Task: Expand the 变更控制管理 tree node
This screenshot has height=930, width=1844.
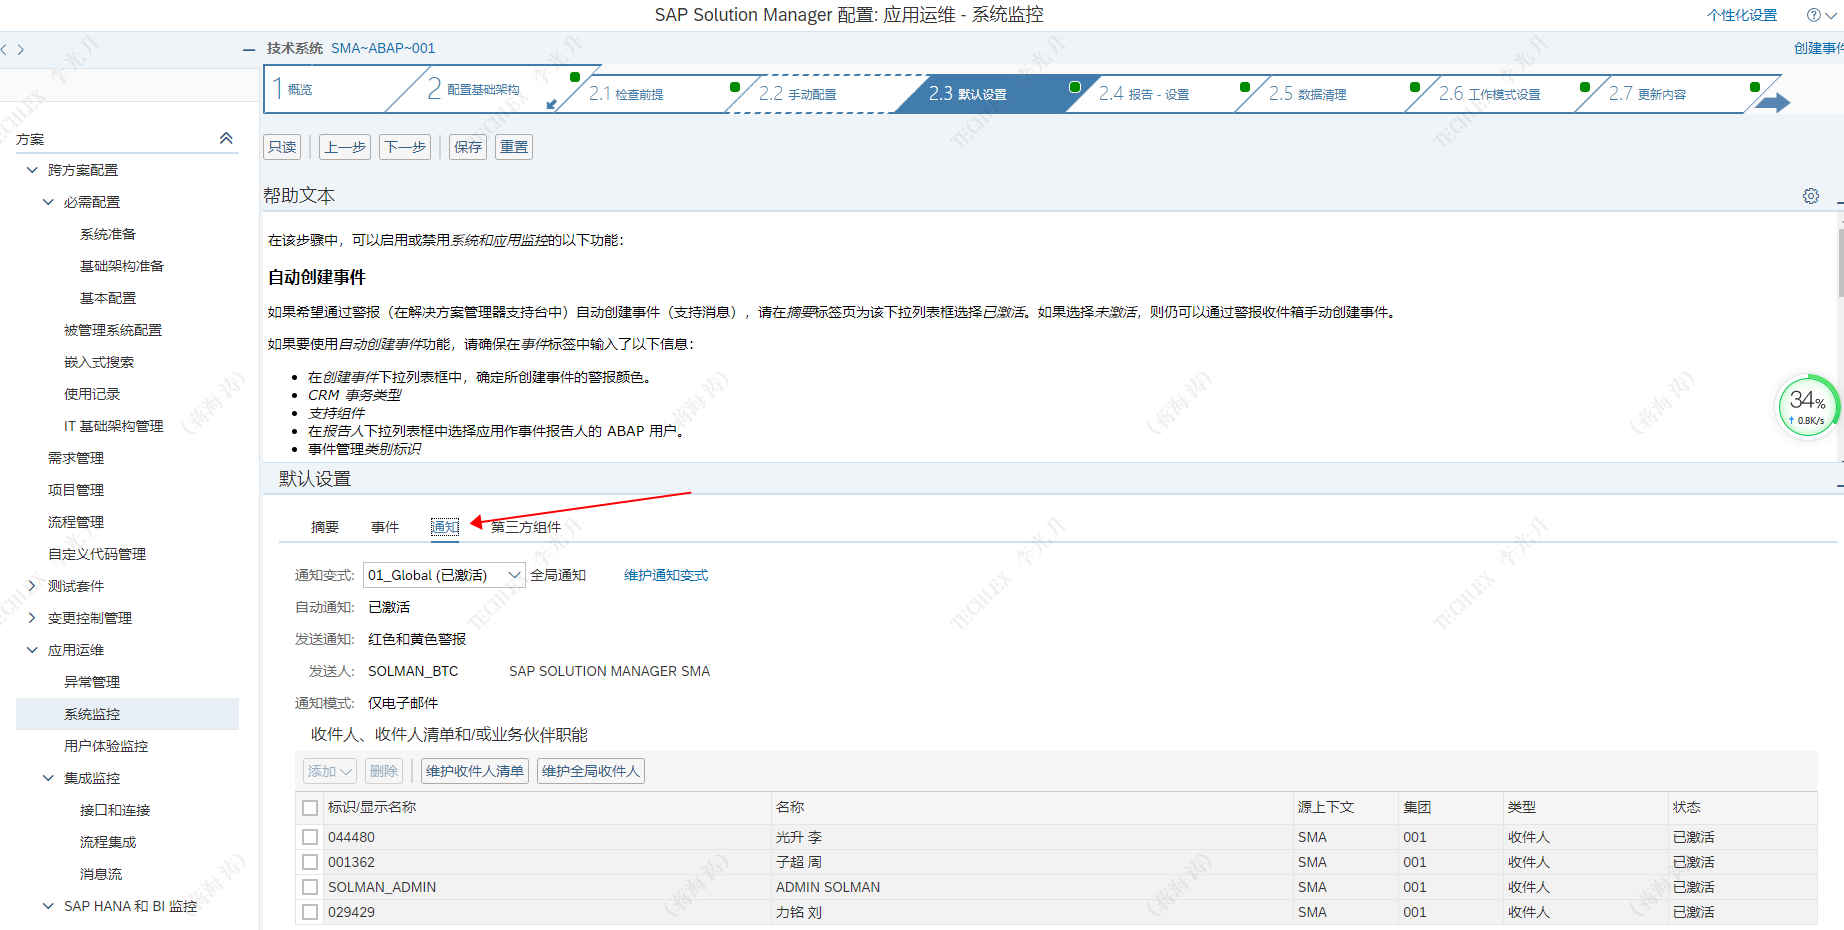Action: (32, 618)
